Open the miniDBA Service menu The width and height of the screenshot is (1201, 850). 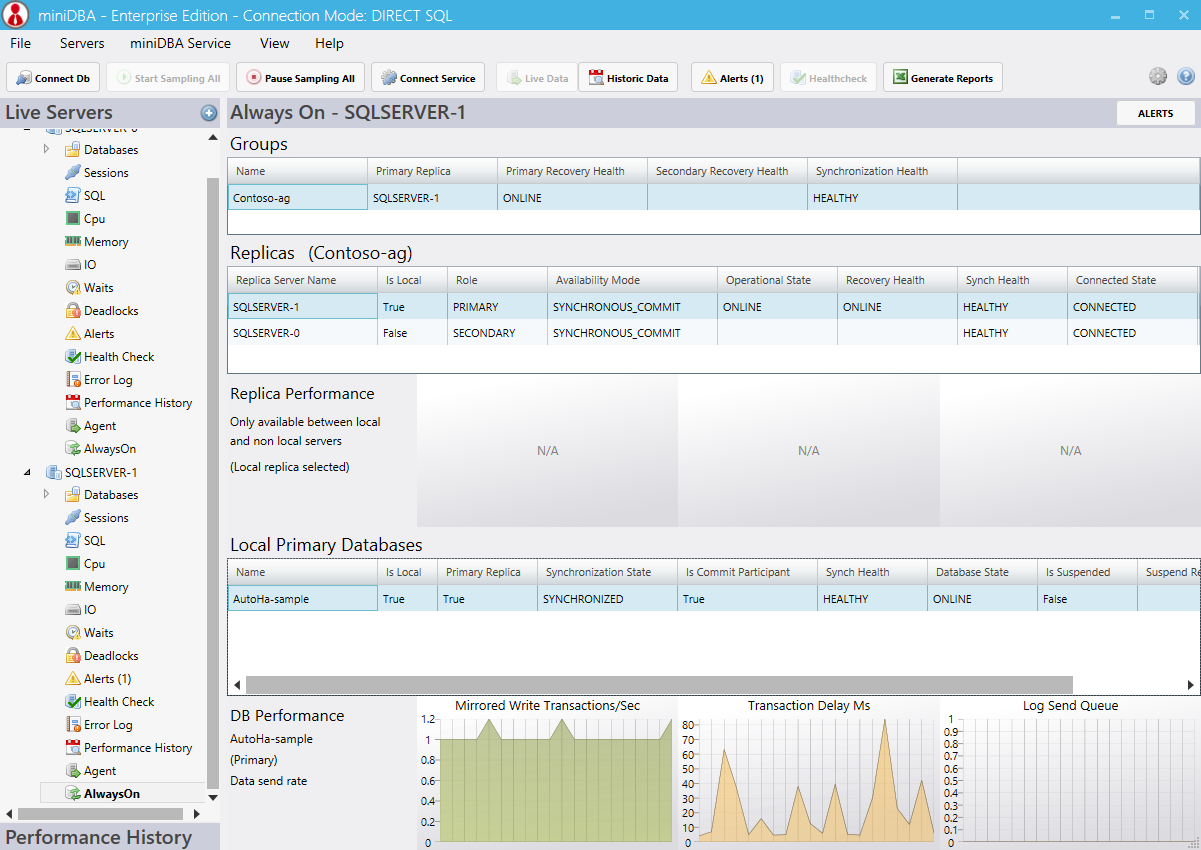(x=180, y=43)
